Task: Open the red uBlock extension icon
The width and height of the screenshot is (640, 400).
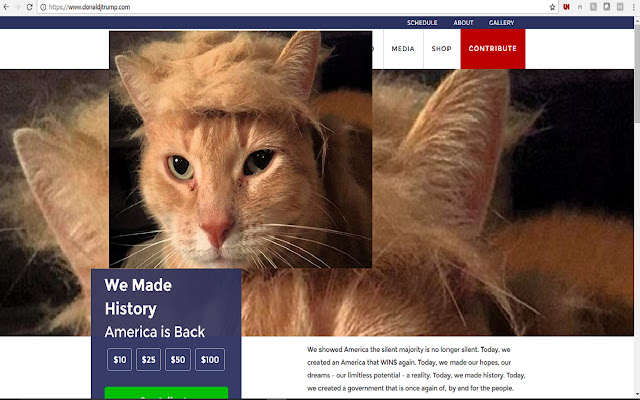Action: 566,7
